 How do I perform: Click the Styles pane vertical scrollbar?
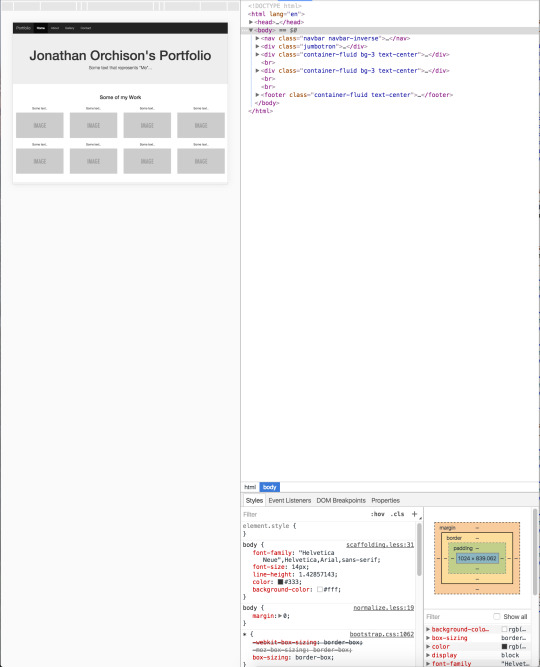click(419, 550)
